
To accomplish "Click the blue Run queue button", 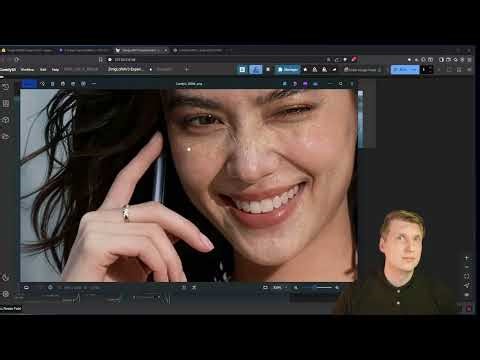I will pos(405,69).
